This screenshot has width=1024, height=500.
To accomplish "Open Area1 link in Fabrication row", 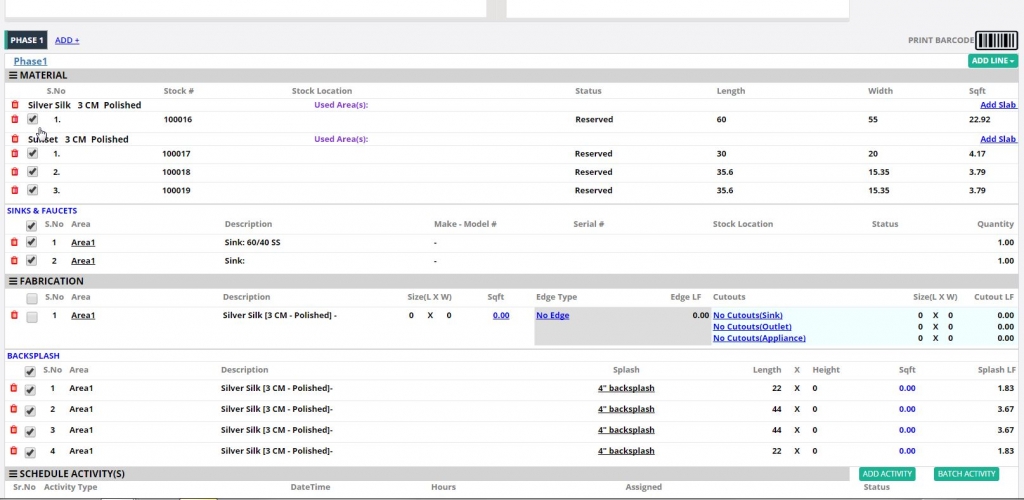I will pos(83,315).
